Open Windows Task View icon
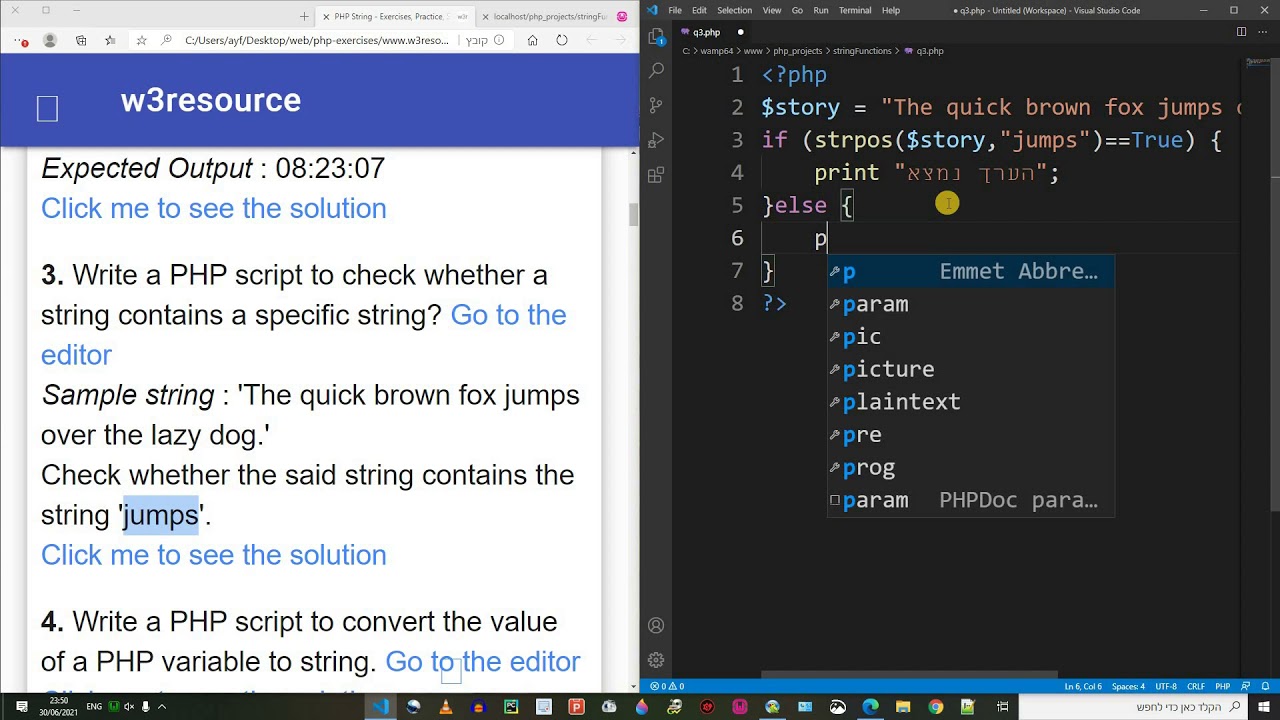 point(1001,707)
